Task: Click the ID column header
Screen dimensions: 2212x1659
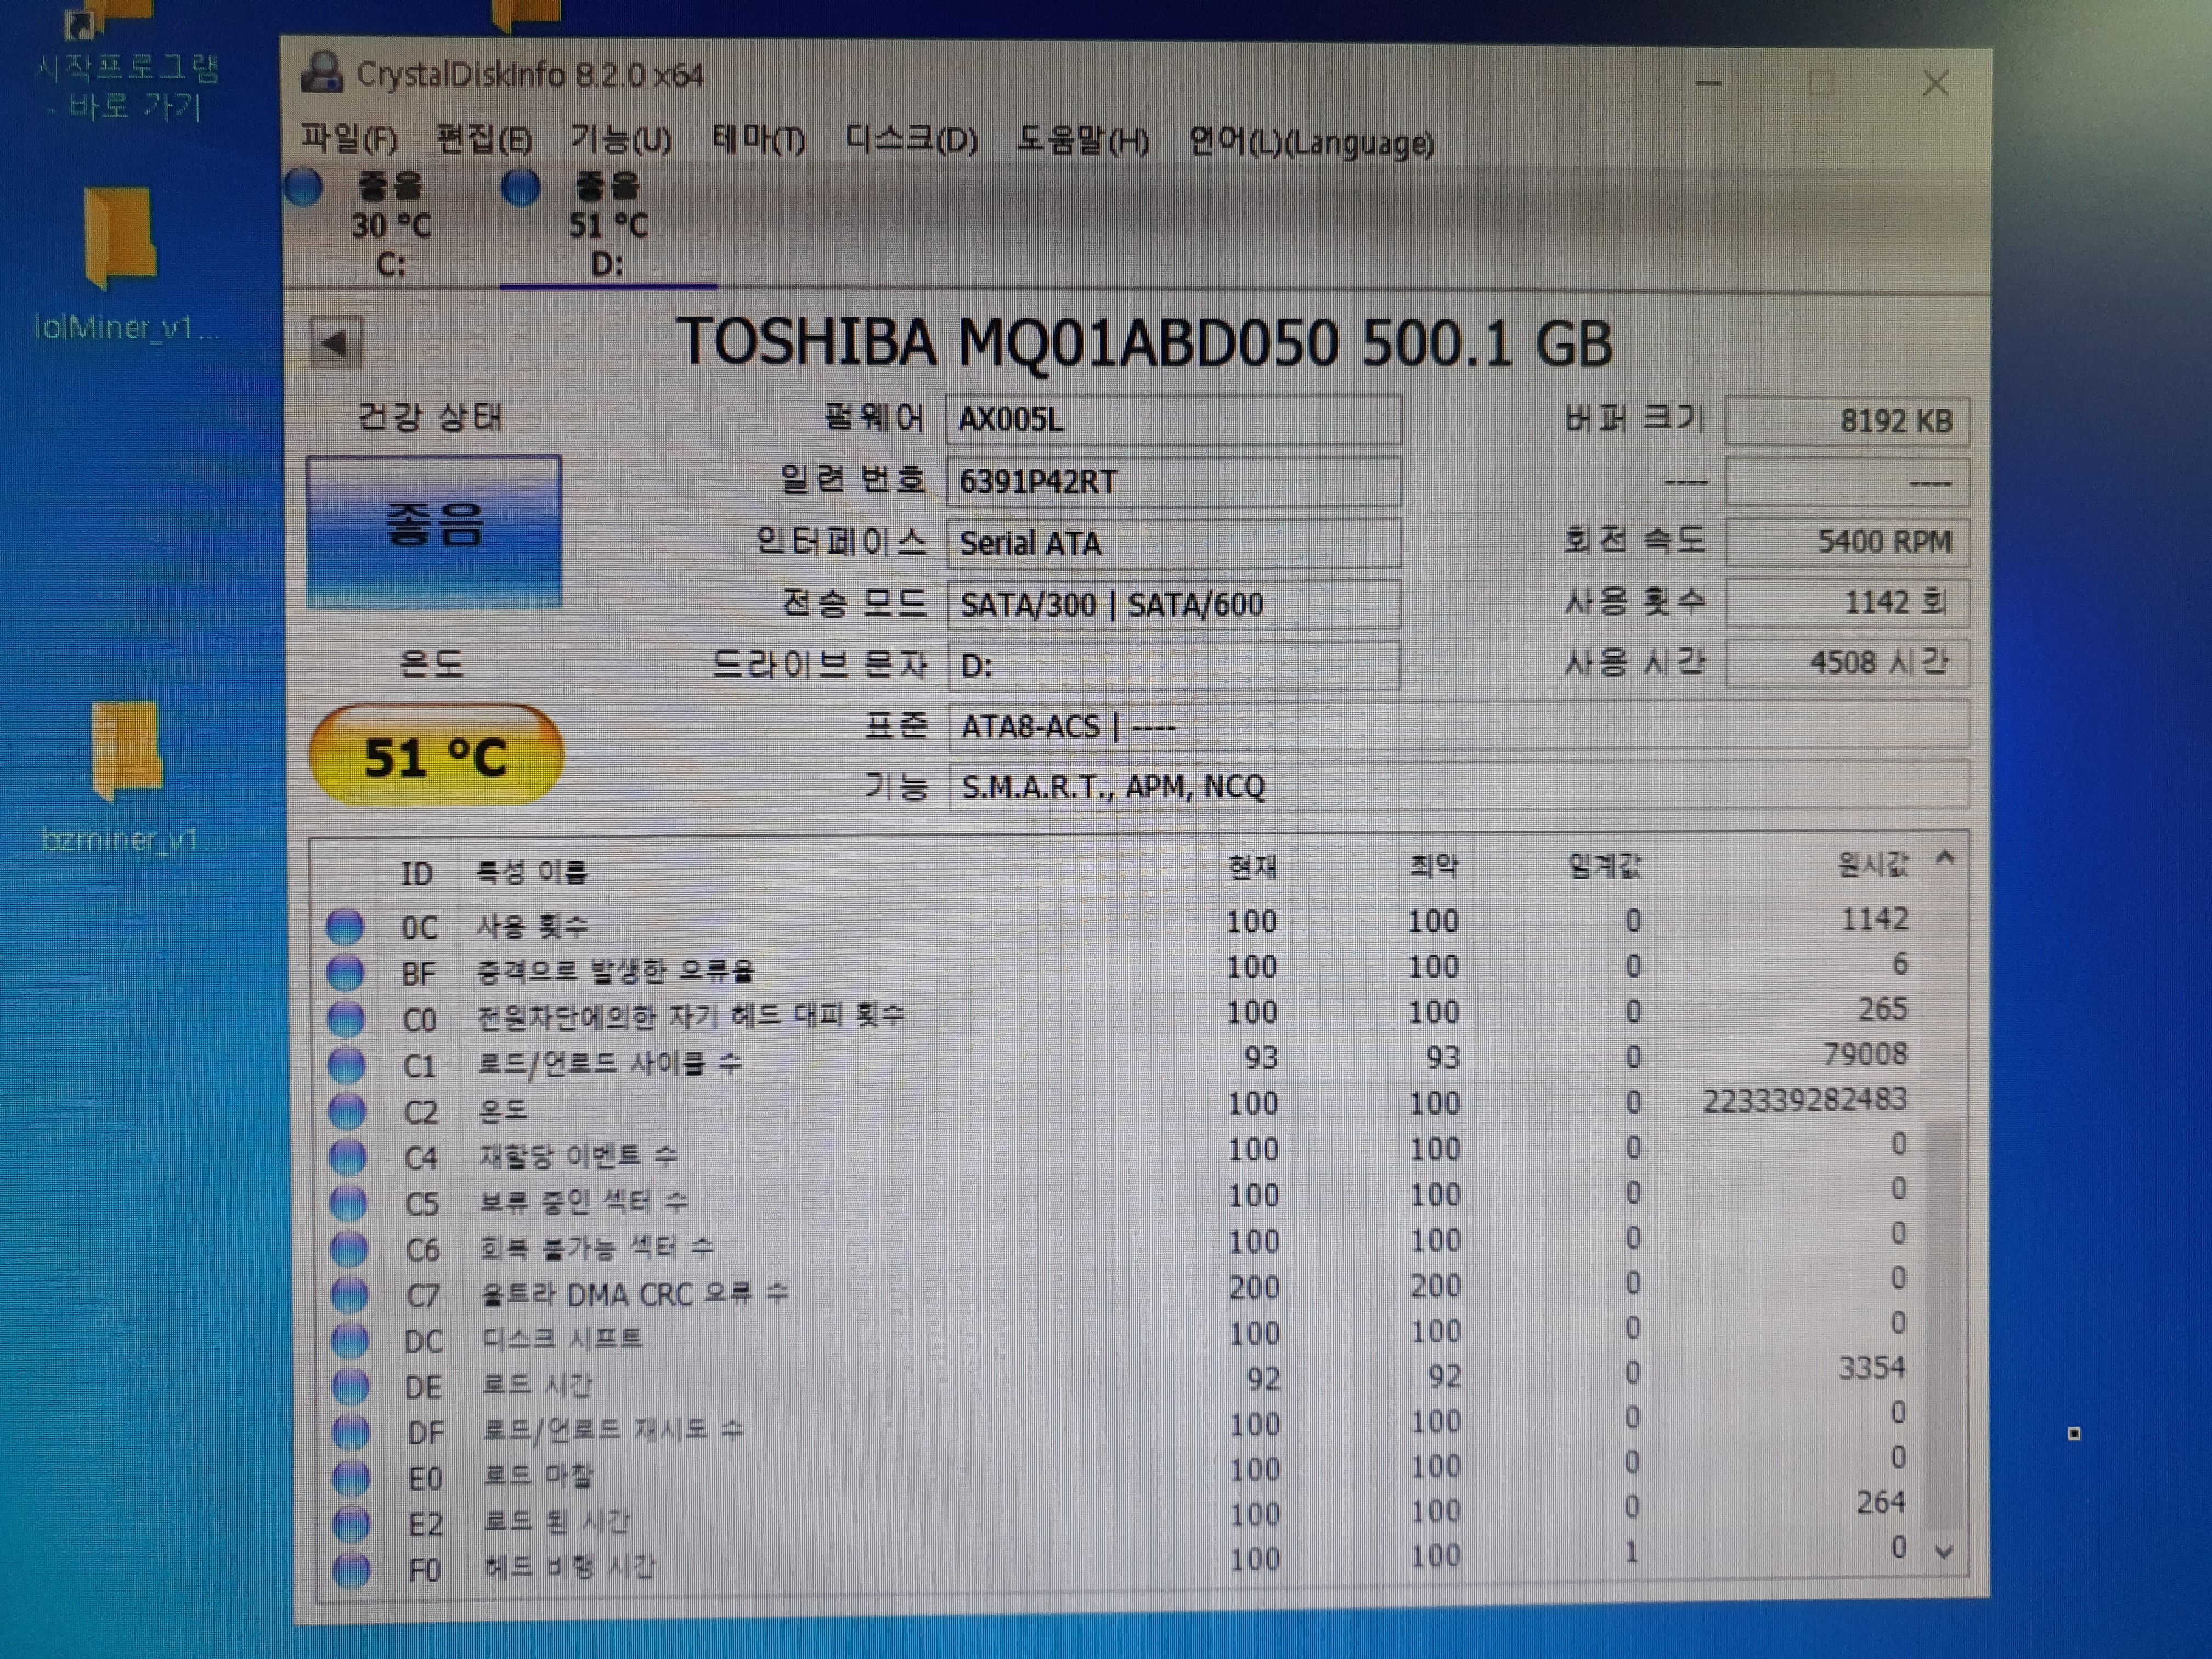Action: click(417, 873)
